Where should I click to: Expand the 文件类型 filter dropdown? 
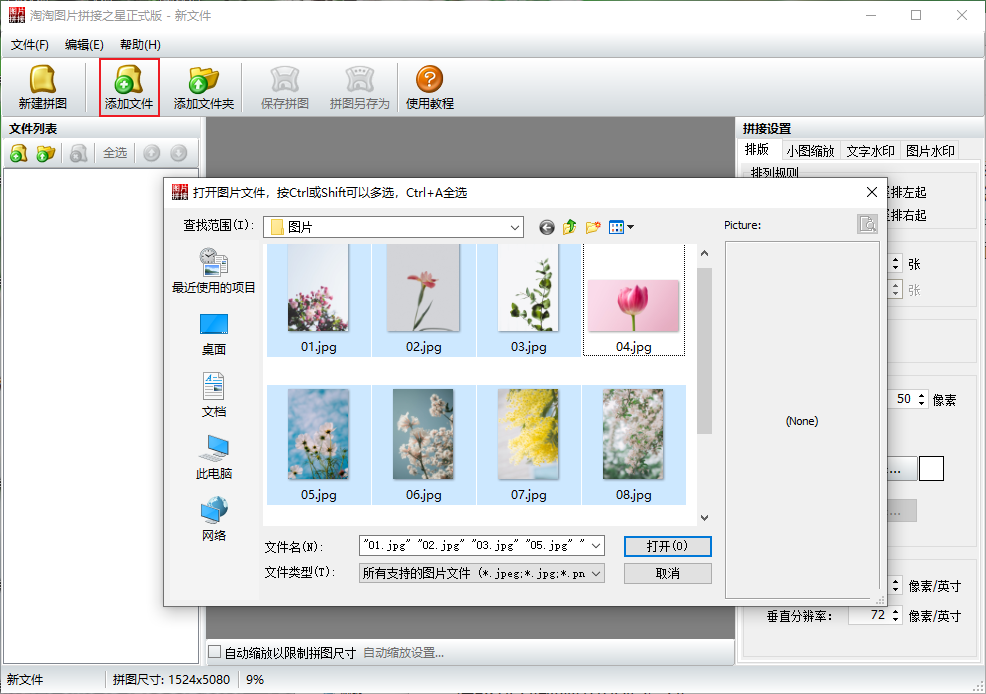(597, 573)
